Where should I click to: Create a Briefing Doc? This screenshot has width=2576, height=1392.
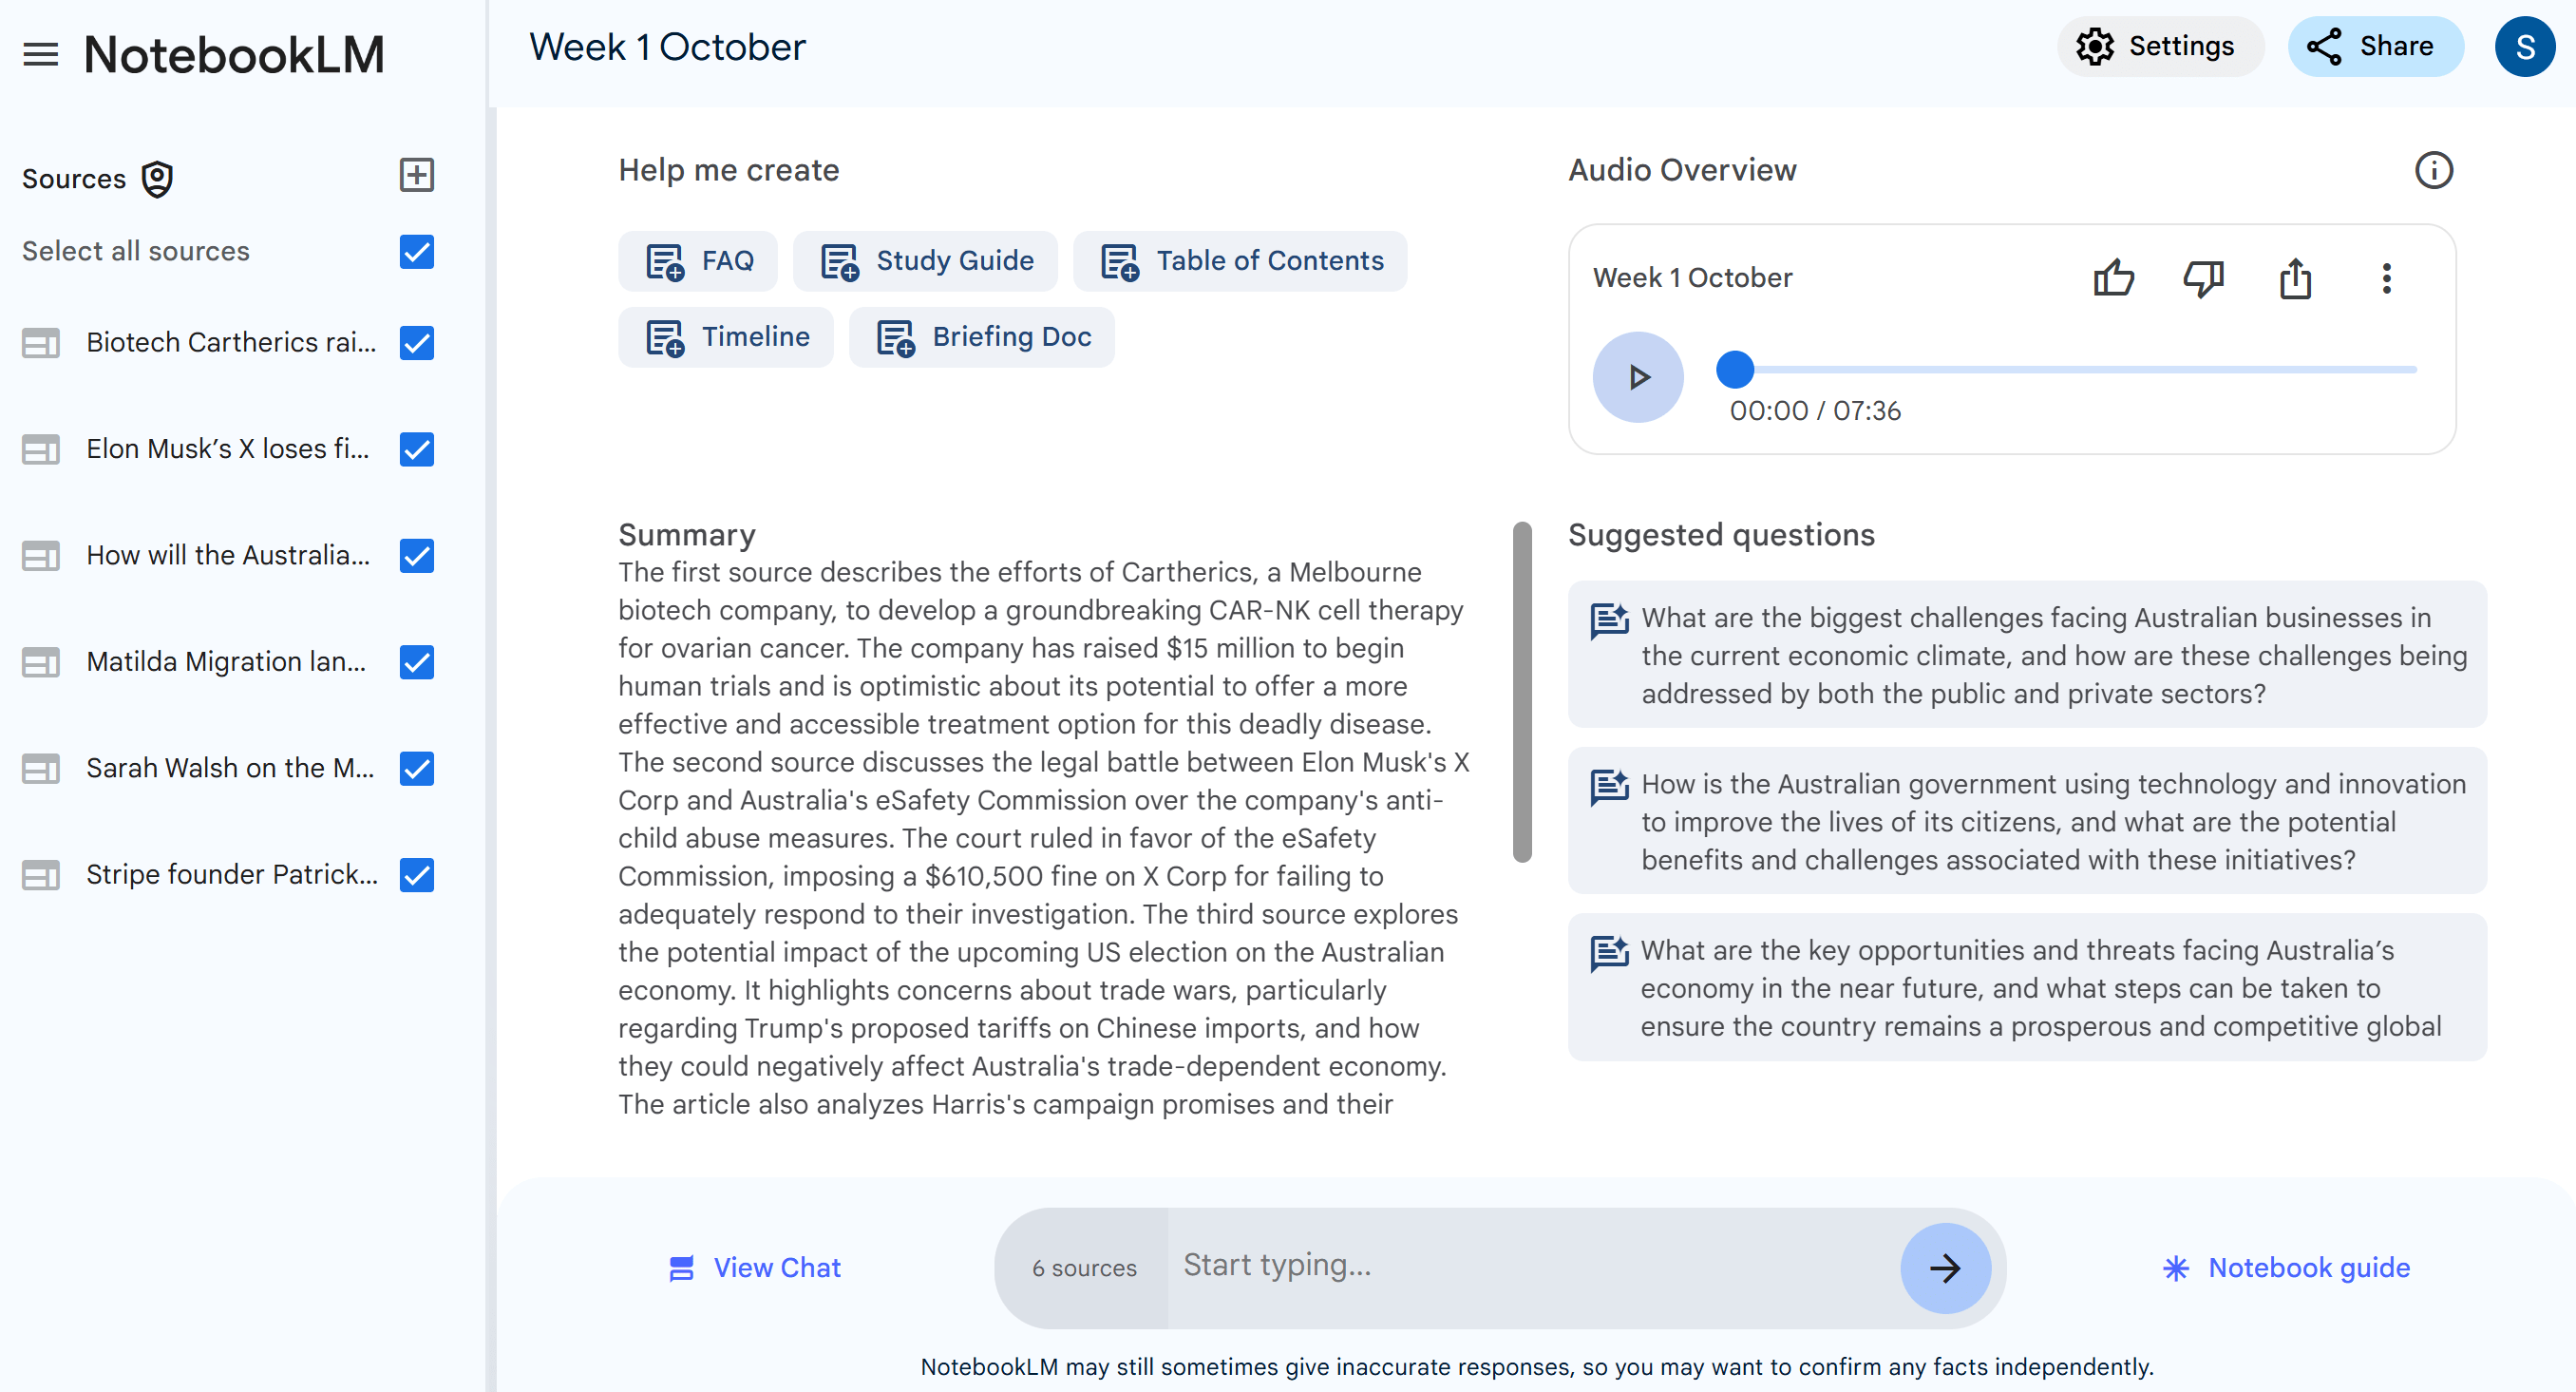[981, 337]
